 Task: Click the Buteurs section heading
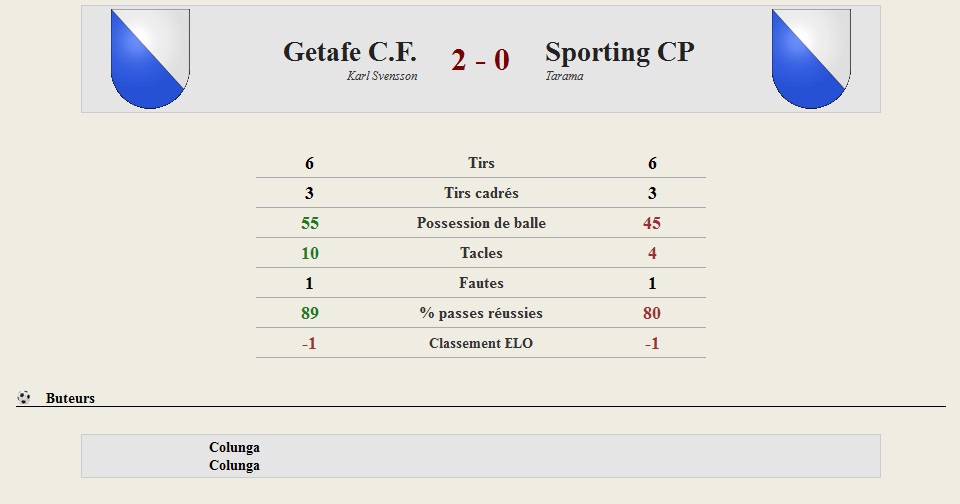(x=70, y=398)
